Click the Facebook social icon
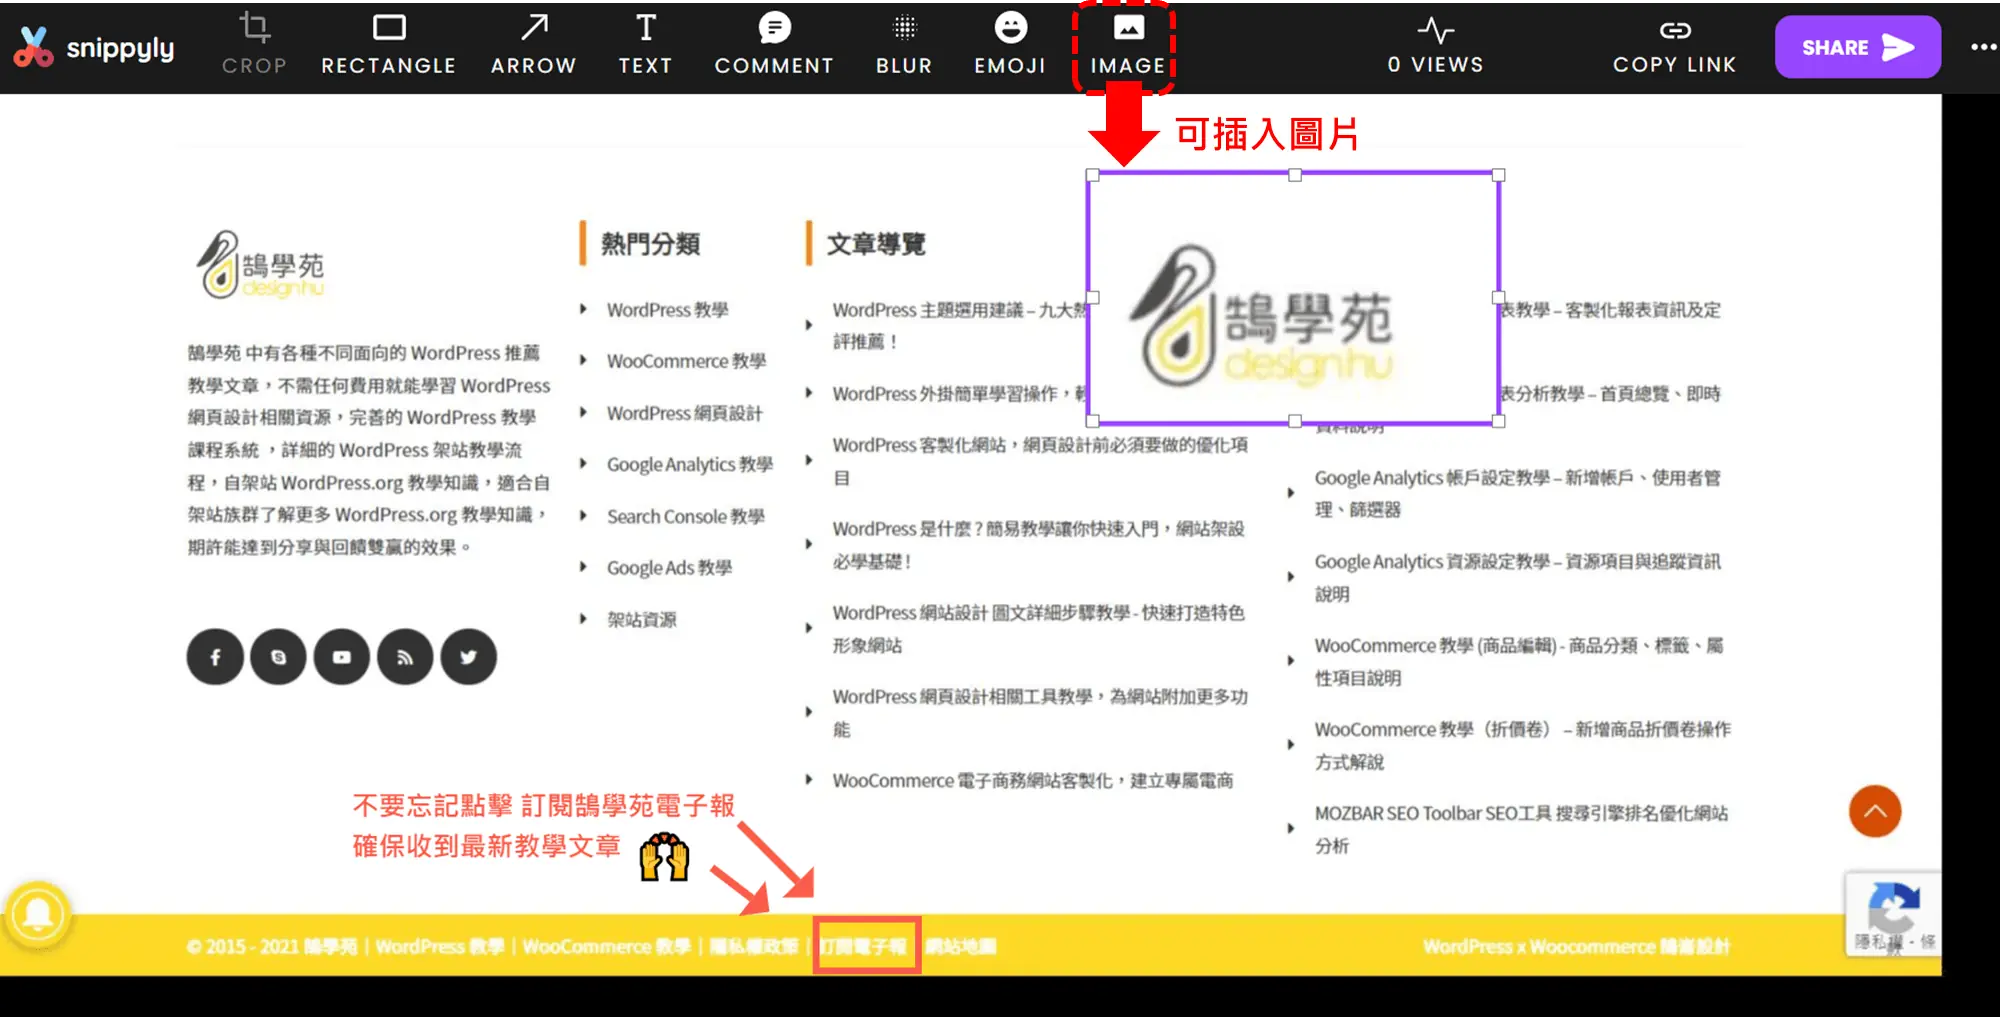The height and width of the screenshot is (1017, 2000). [x=215, y=657]
